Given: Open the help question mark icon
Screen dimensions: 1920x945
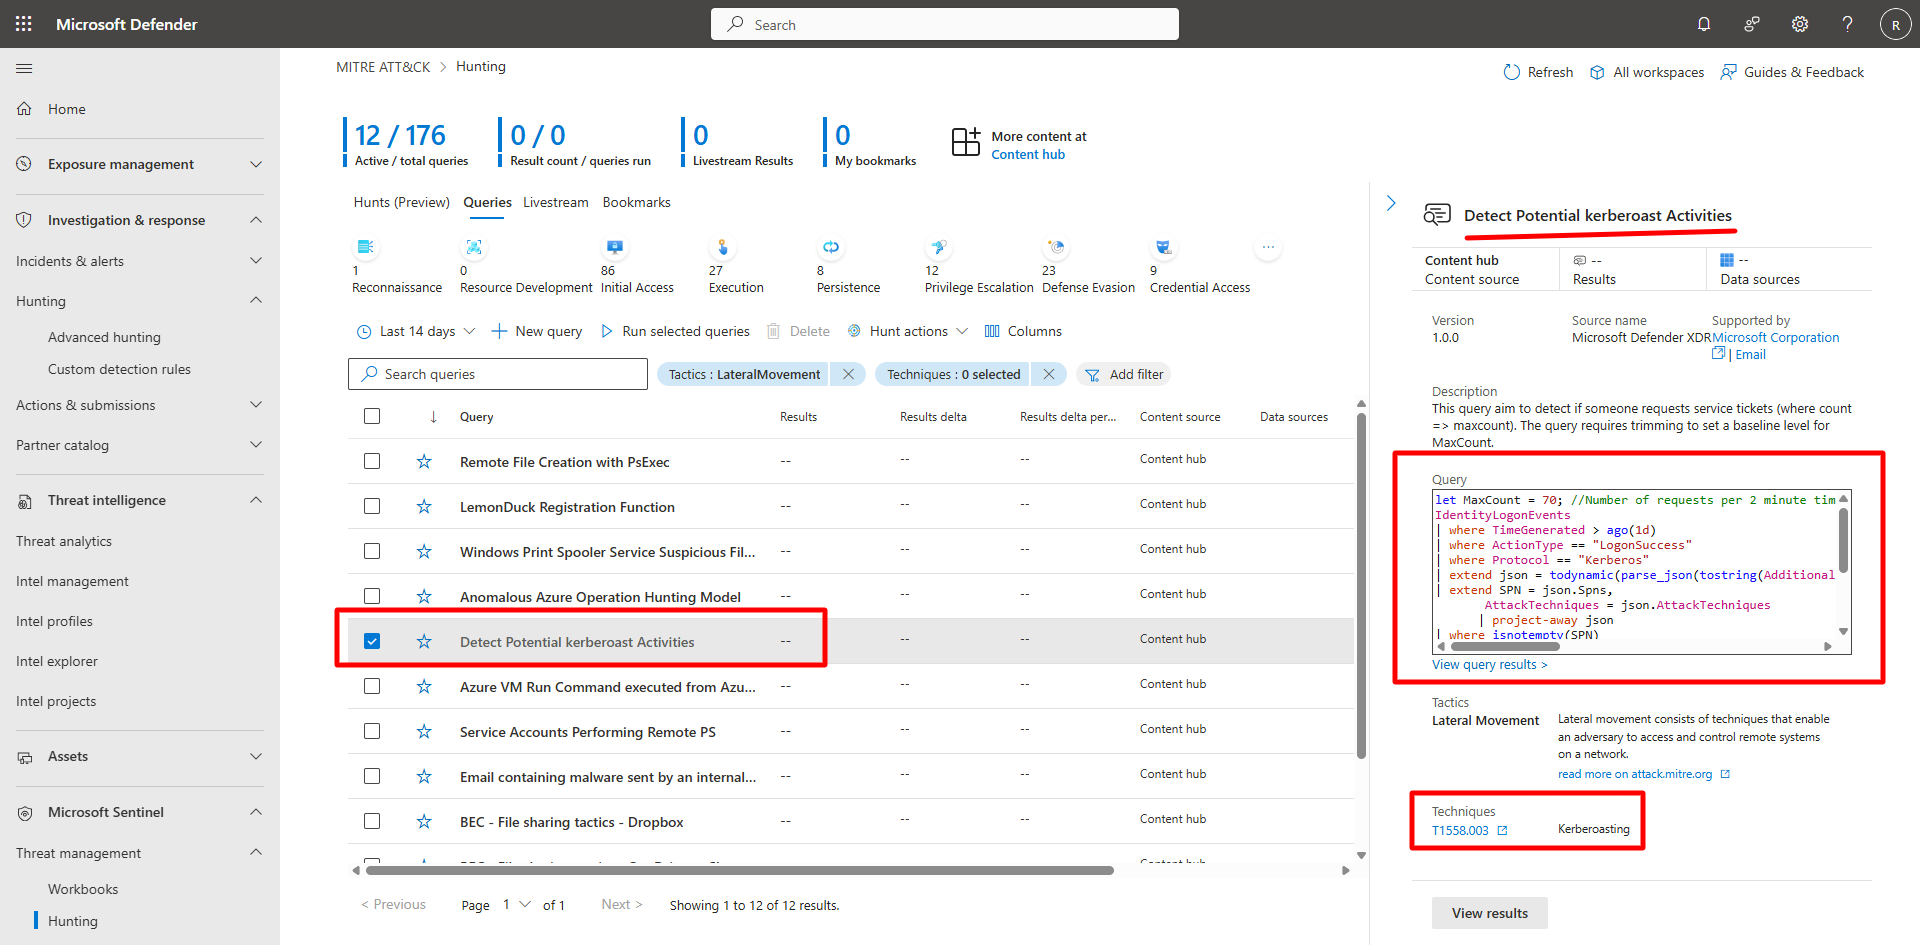Looking at the screenshot, I should (1848, 24).
